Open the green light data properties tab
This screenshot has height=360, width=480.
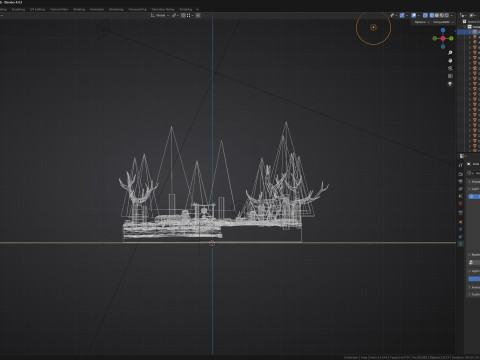(461, 244)
